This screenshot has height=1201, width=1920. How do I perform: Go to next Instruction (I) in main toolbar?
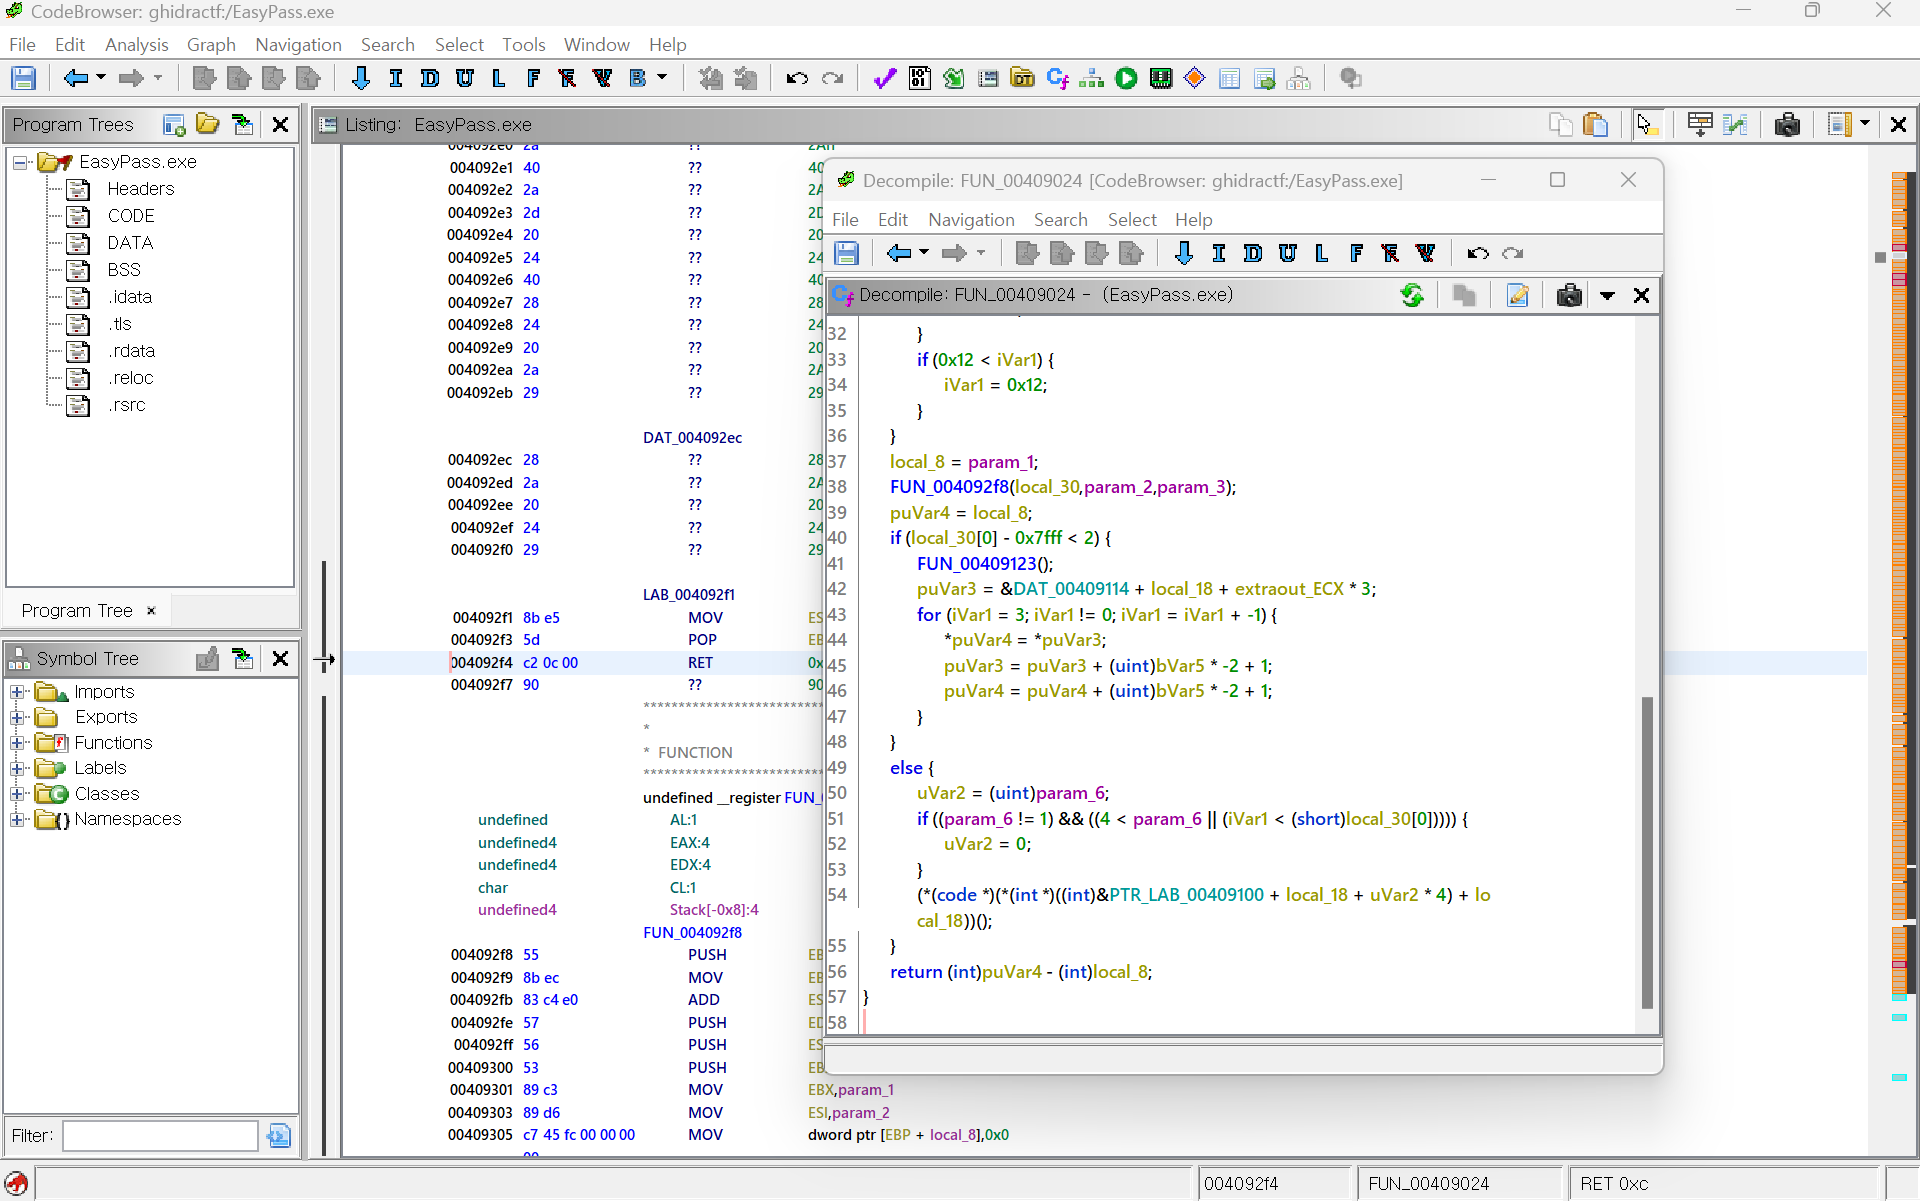pyautogui.click(x=396, y=78)
